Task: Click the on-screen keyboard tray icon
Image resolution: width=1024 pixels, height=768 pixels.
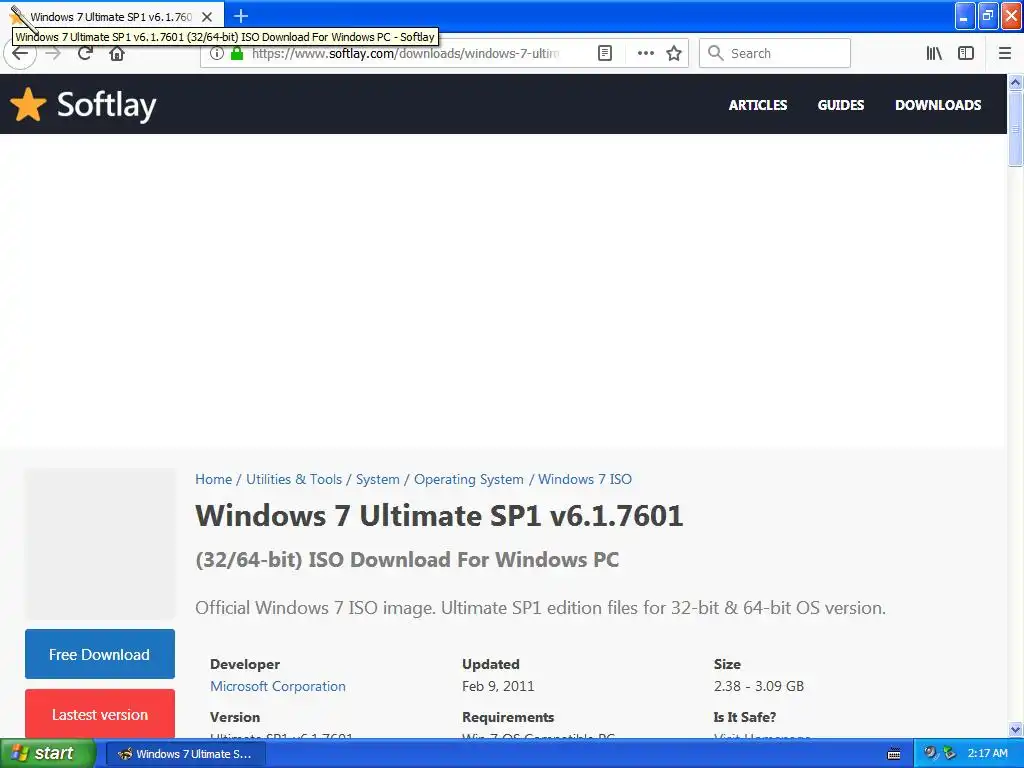Action: point(894,754)
